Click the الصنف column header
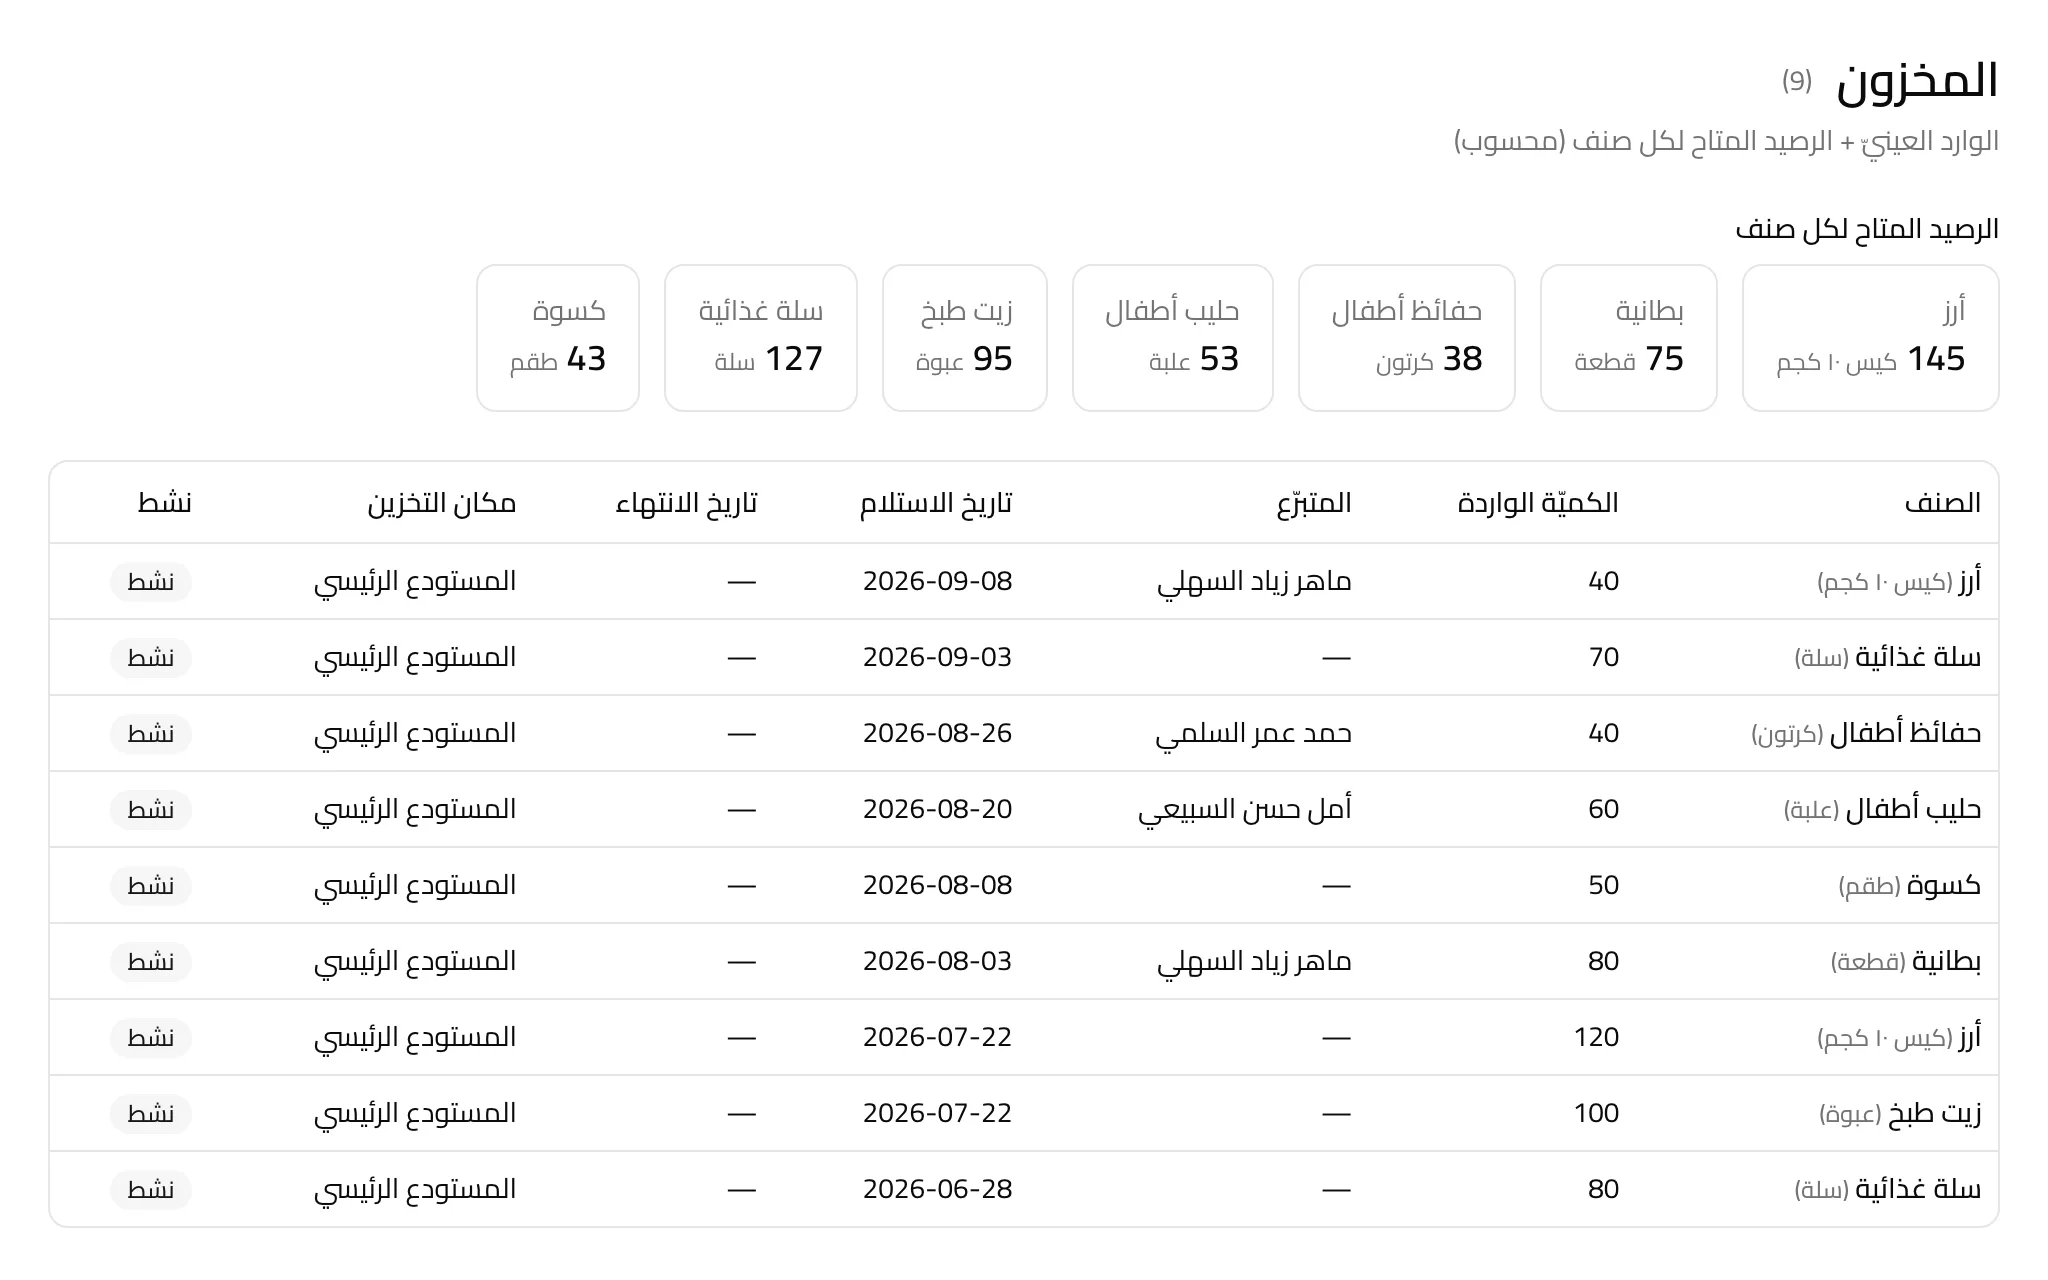Screen dimensions: 2048x1280 1943,503
